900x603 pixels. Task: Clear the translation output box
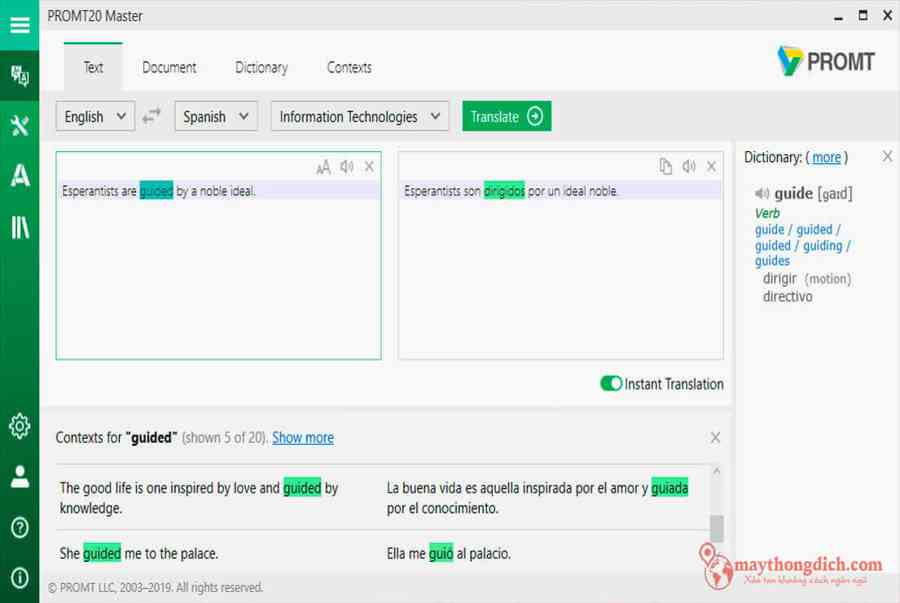711,166
